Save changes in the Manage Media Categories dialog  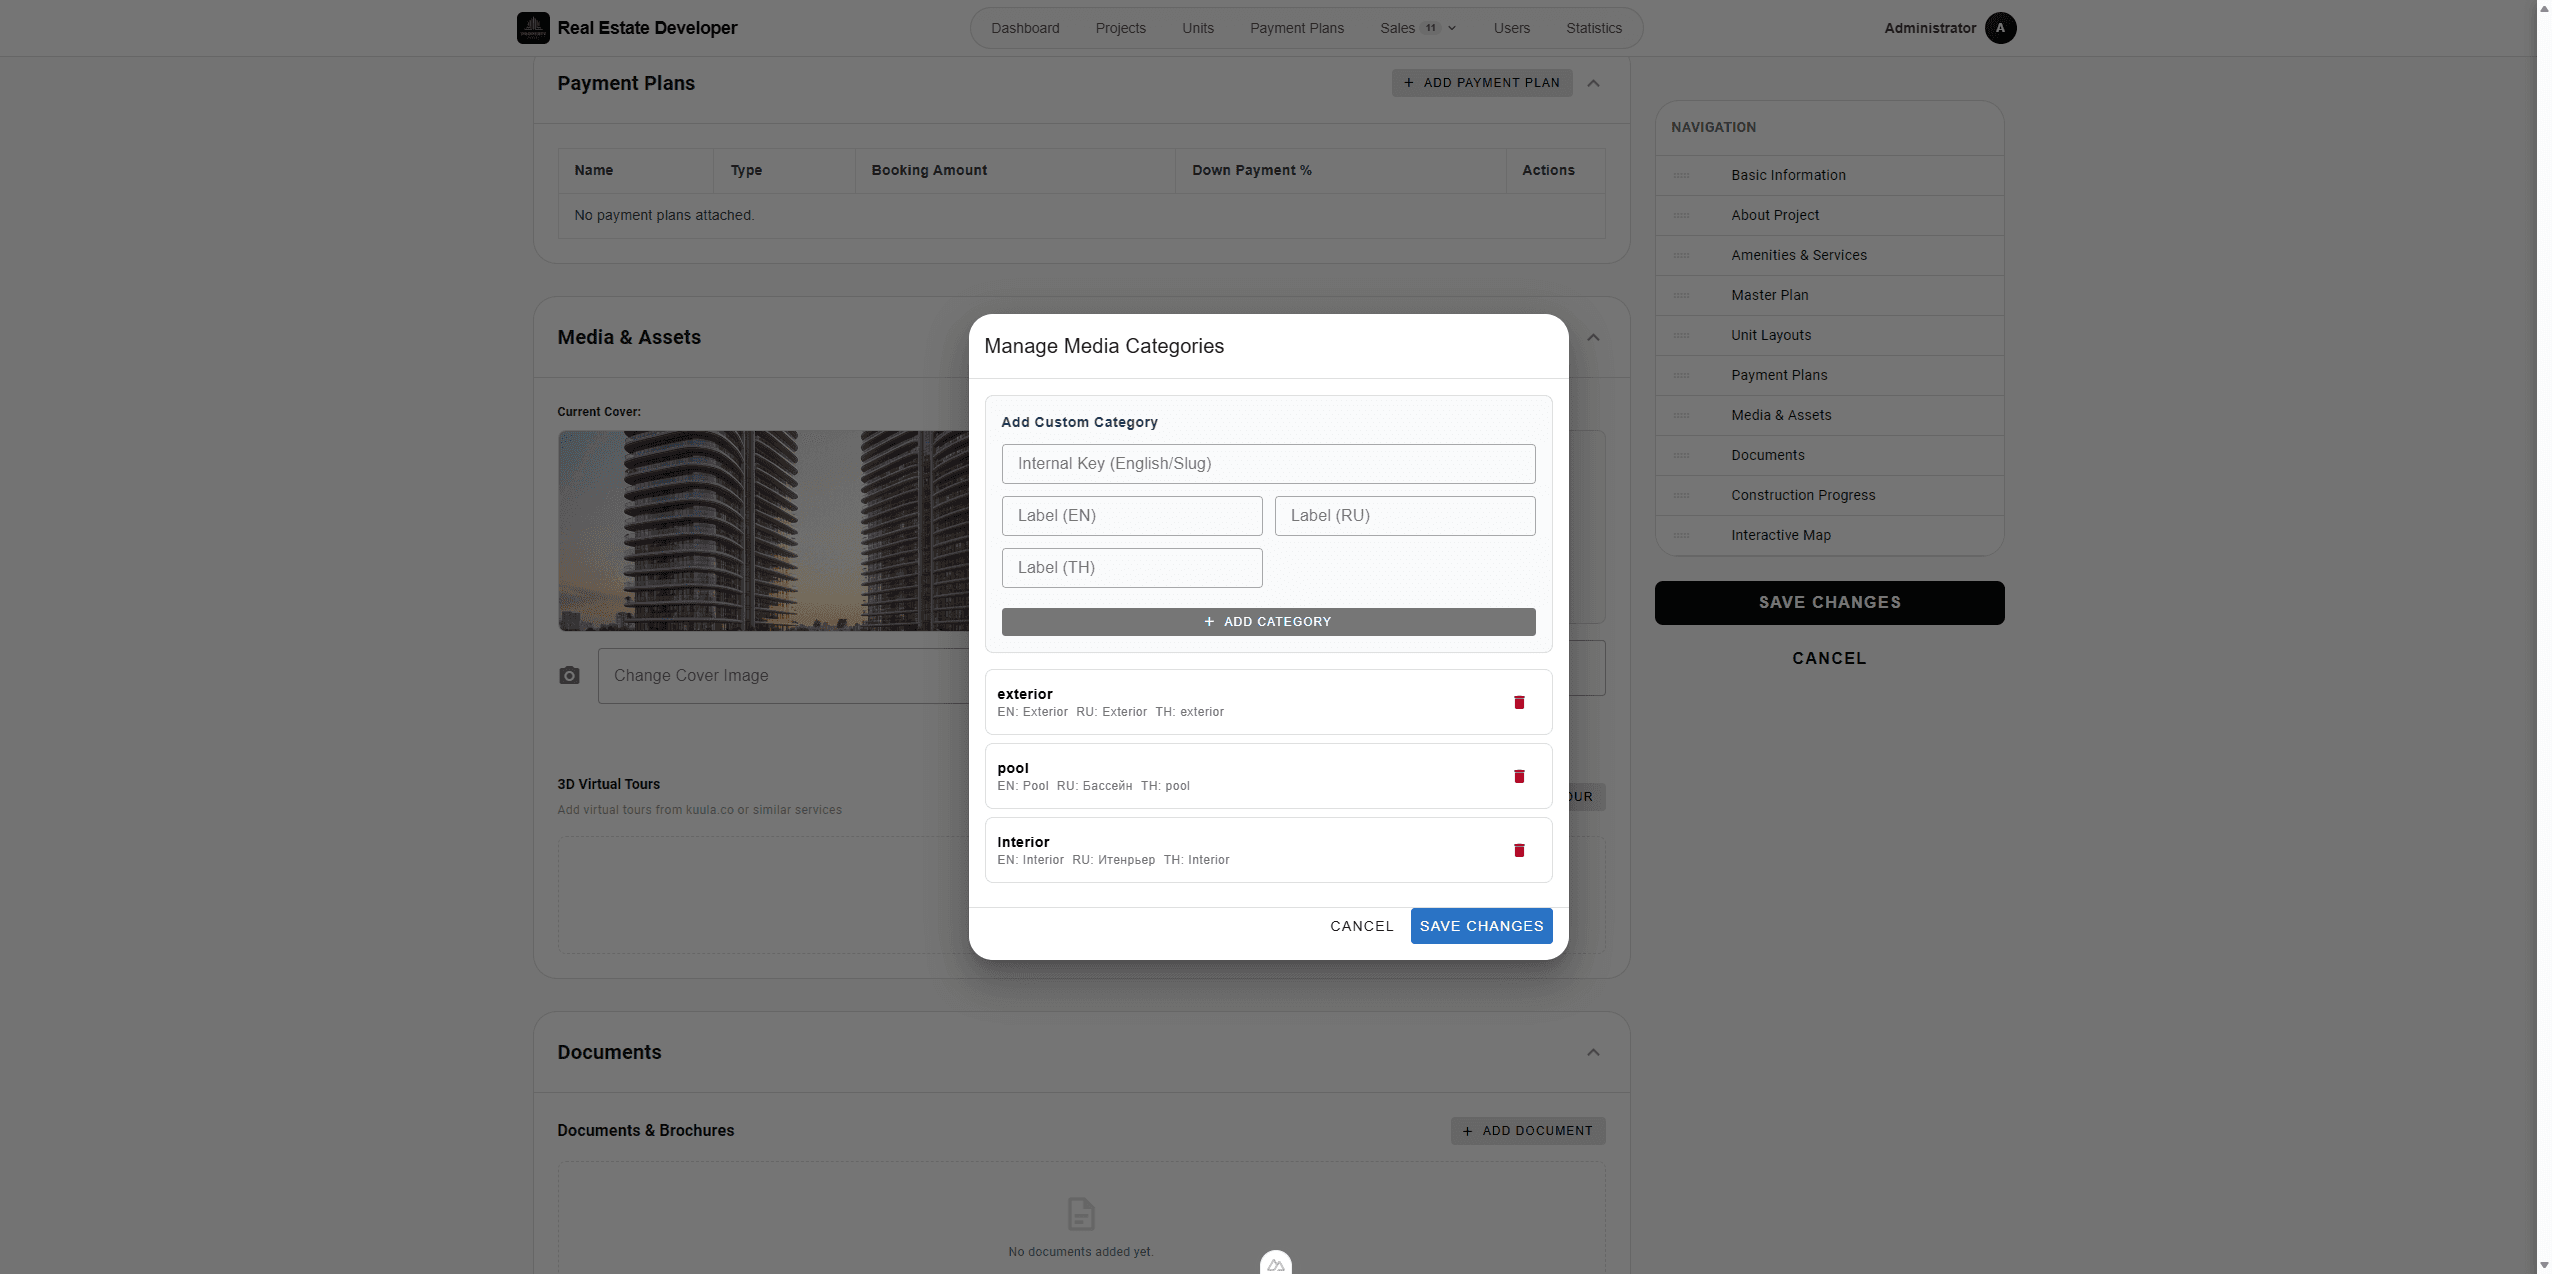coord(1481,926)
